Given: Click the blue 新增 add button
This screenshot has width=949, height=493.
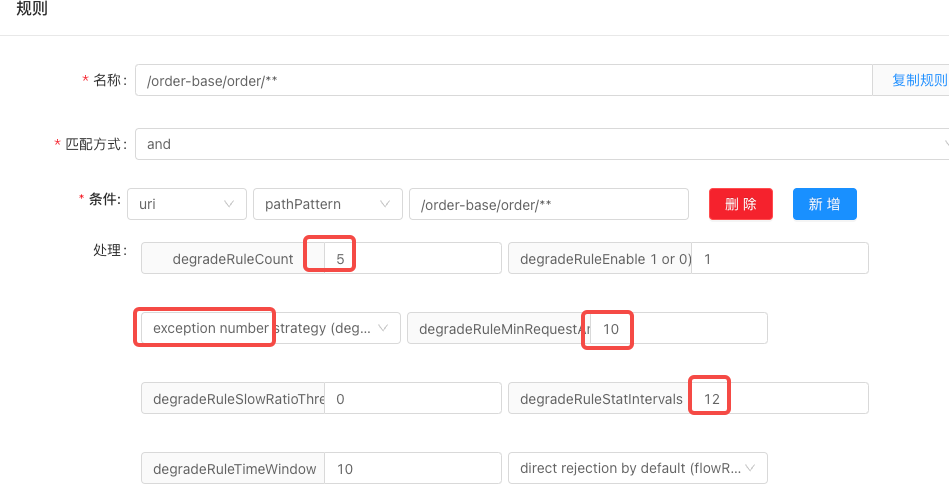Looking at the screenshot, I should click(825, 204).
